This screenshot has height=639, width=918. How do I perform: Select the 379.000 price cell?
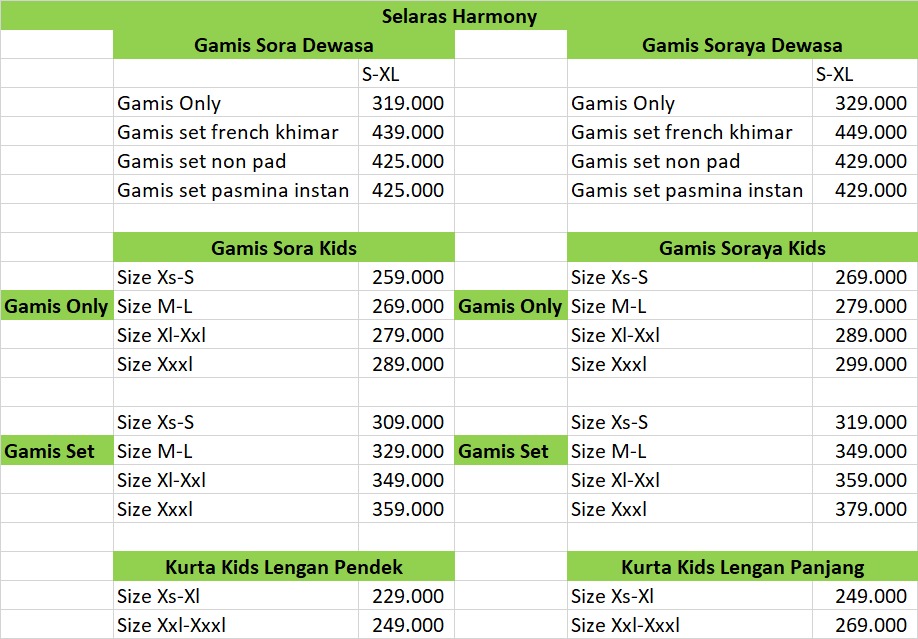click(865, 508)
